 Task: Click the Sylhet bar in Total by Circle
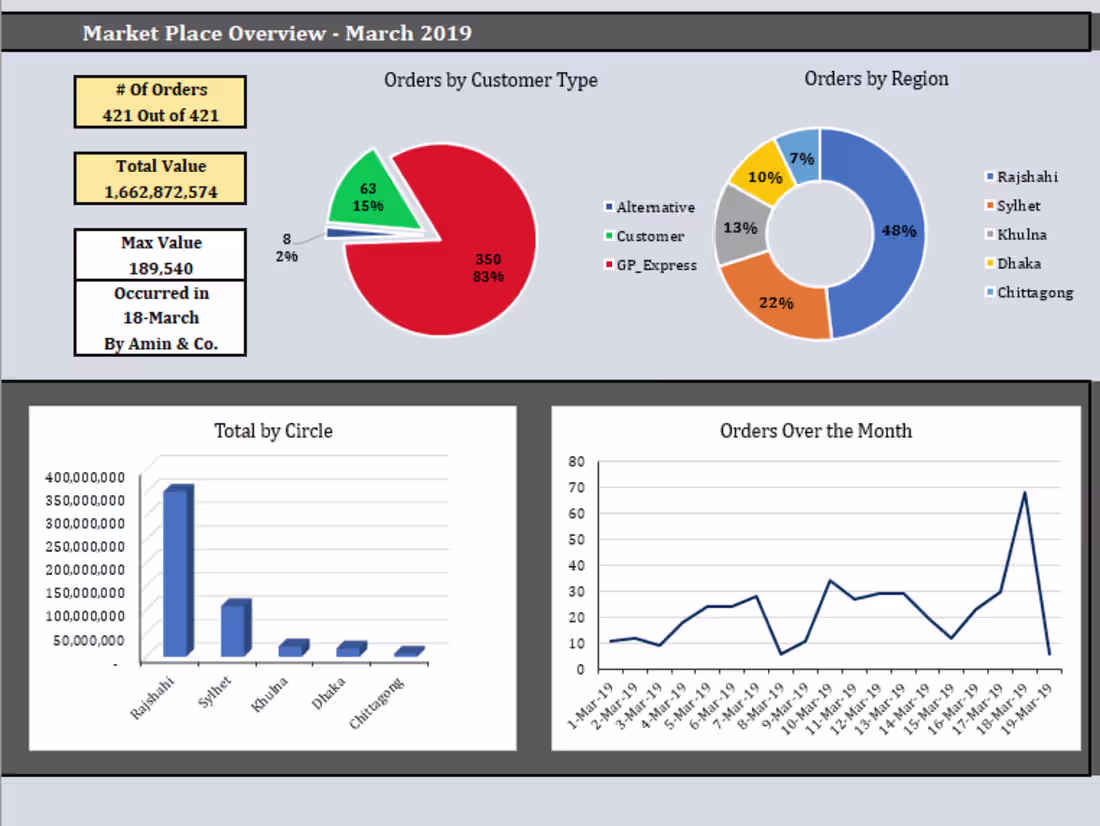[236, 628]
